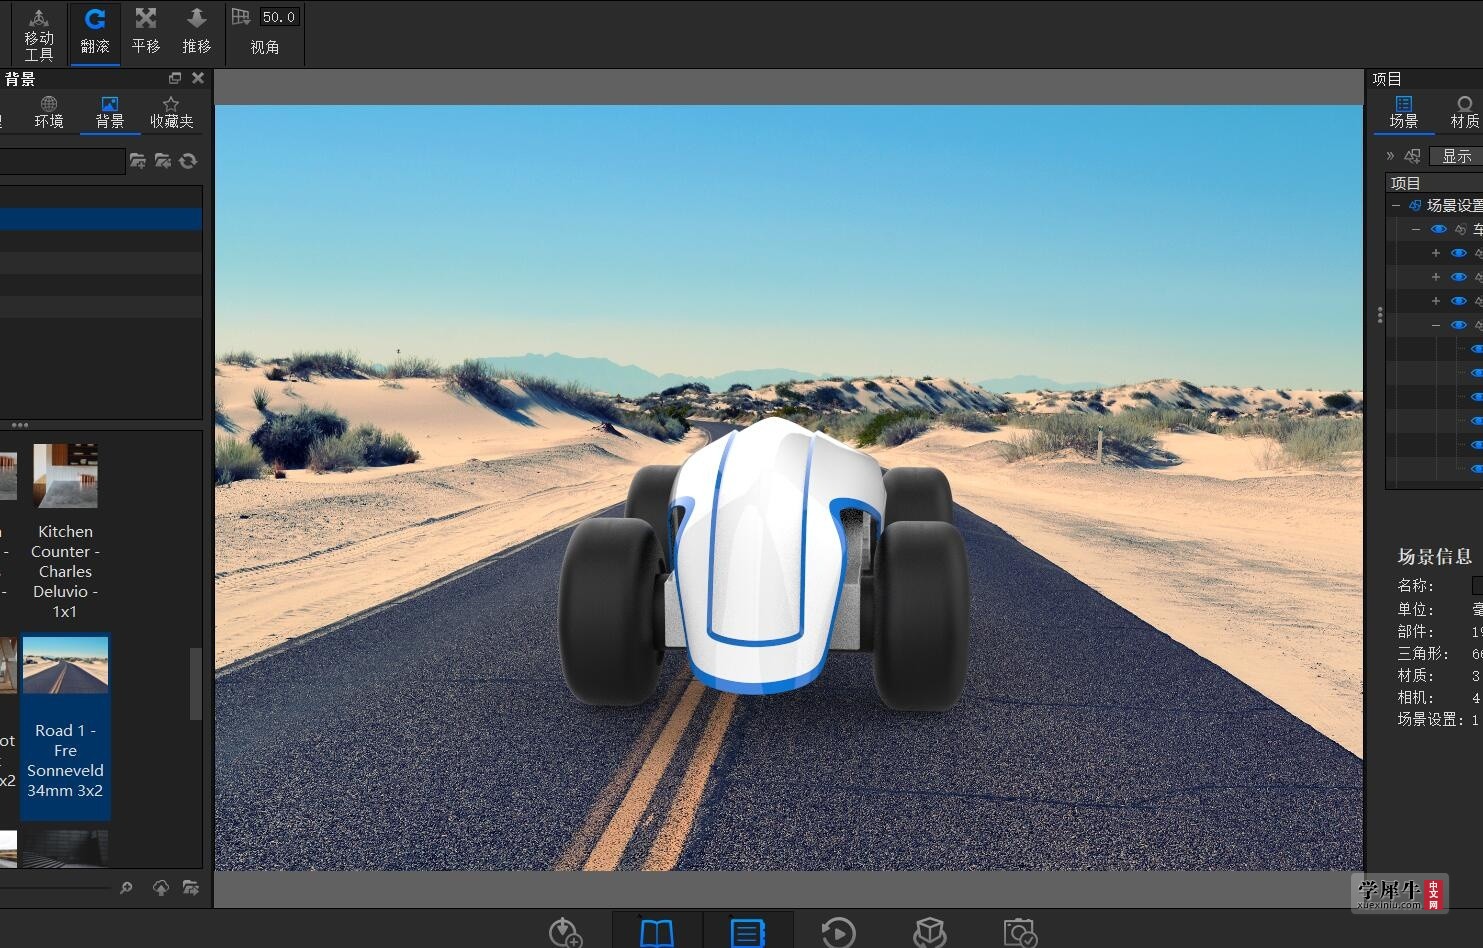Select the 移动工具 move tool
Image resolution: width=1483 pixels, height=948 pixels.
coord(39,34)
